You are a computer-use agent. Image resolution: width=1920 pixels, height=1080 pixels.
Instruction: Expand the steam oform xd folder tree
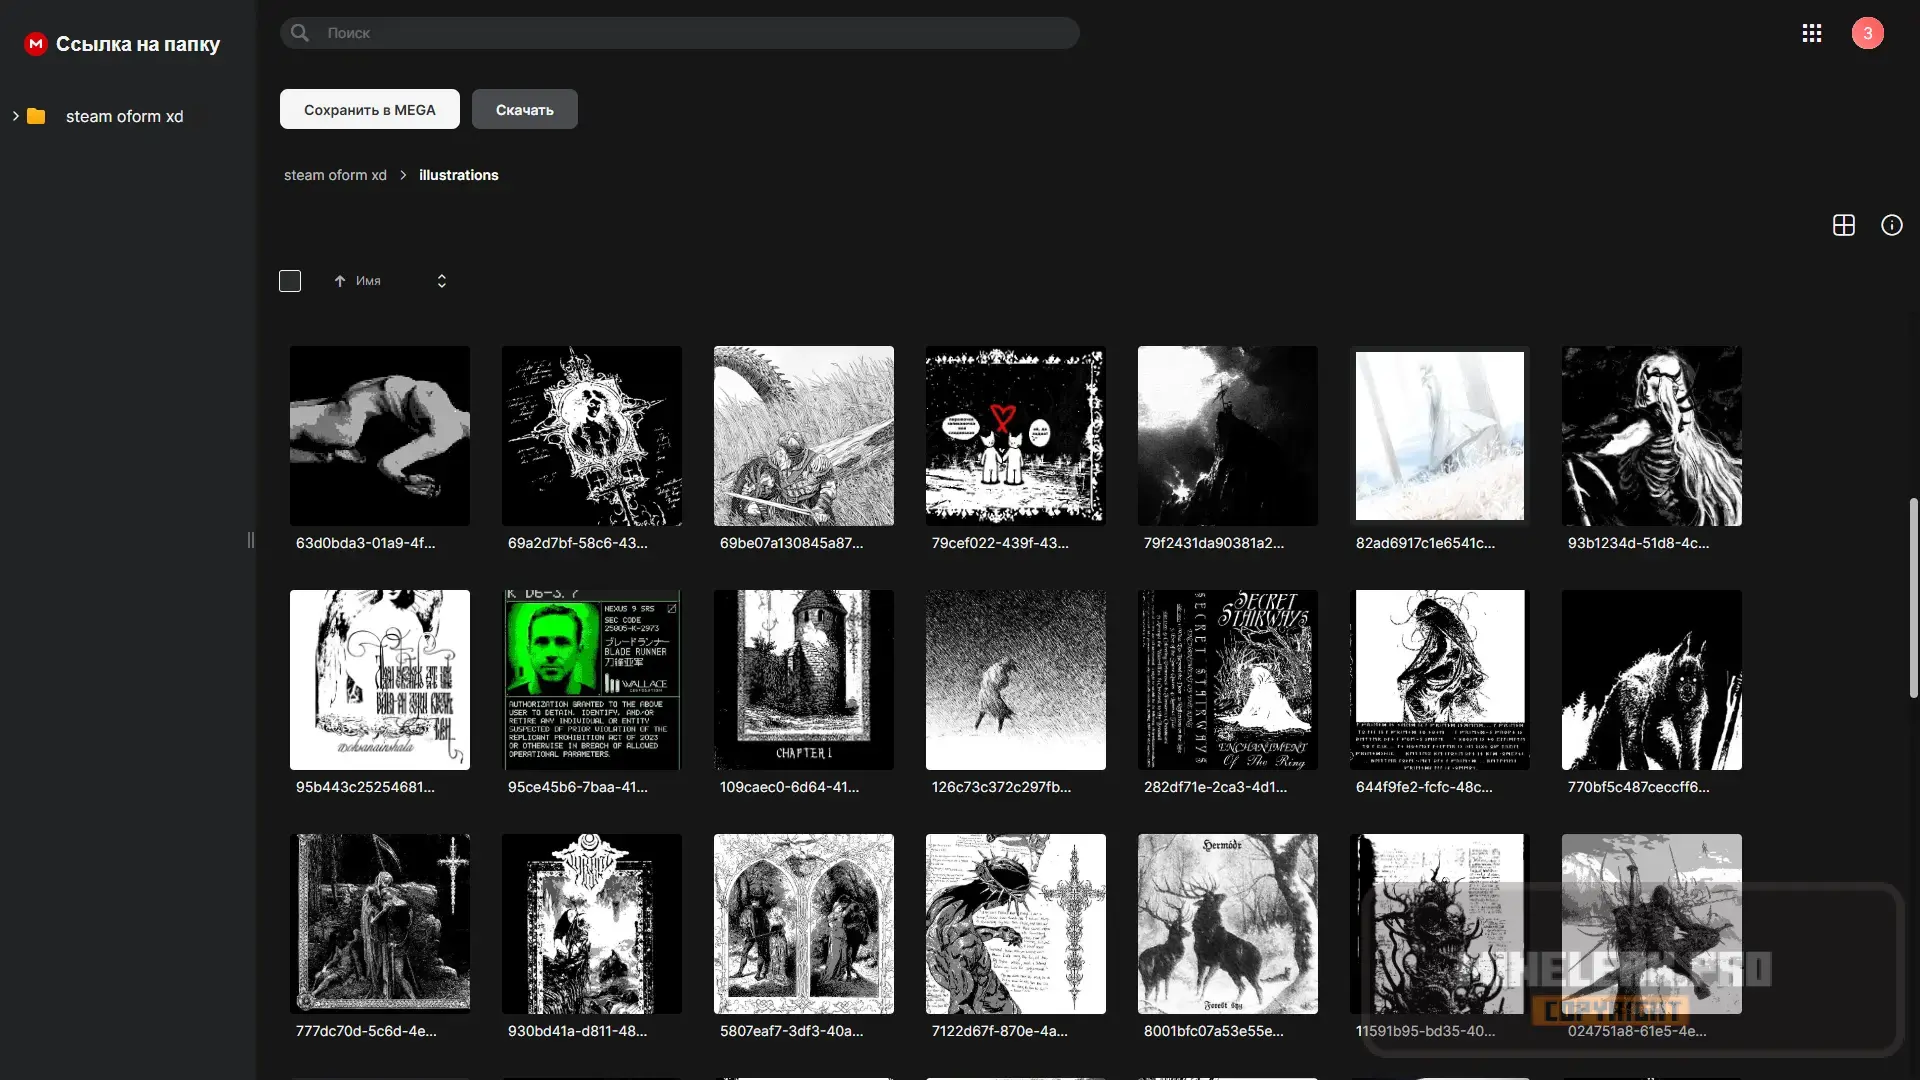tap(15, 116)
